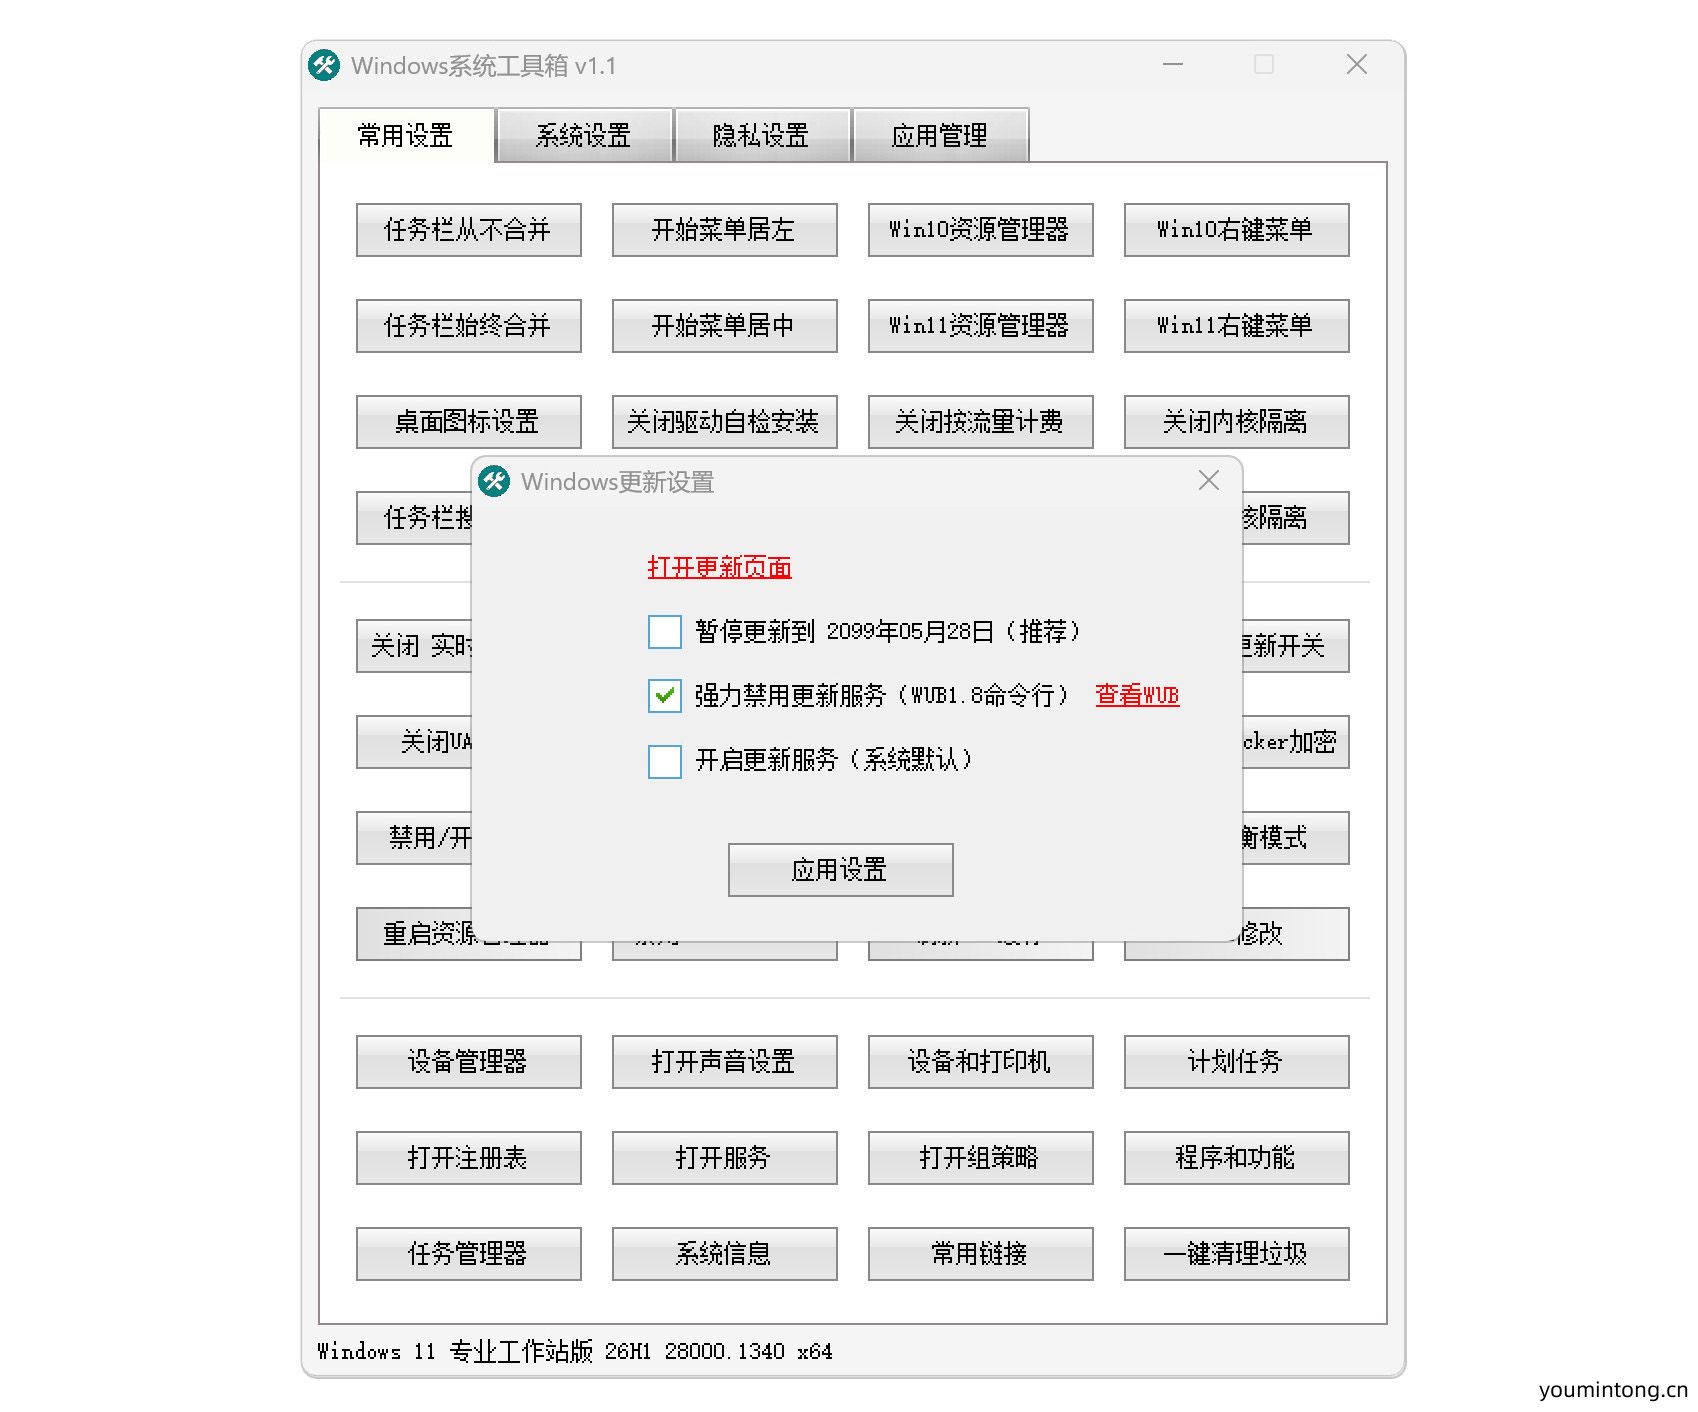
Task: Click the toolbox icon in the main title bar
Action: coord(324,64)
